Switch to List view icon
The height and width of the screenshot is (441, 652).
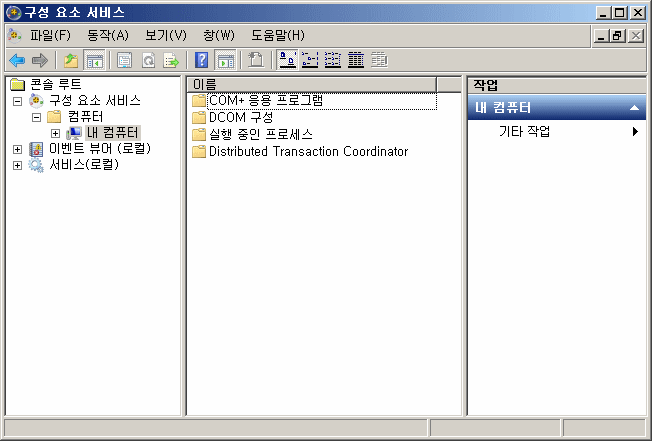pyautogui.click(x=333, y=61)
